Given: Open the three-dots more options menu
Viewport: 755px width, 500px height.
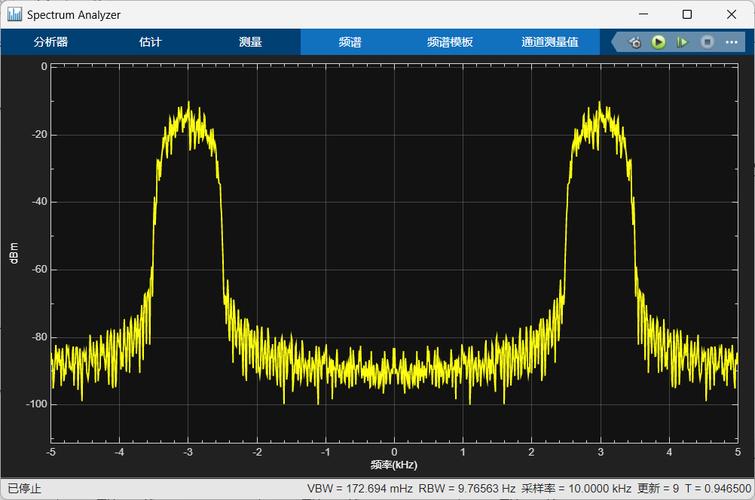Looking at the screenshot, I should [732, 42].
